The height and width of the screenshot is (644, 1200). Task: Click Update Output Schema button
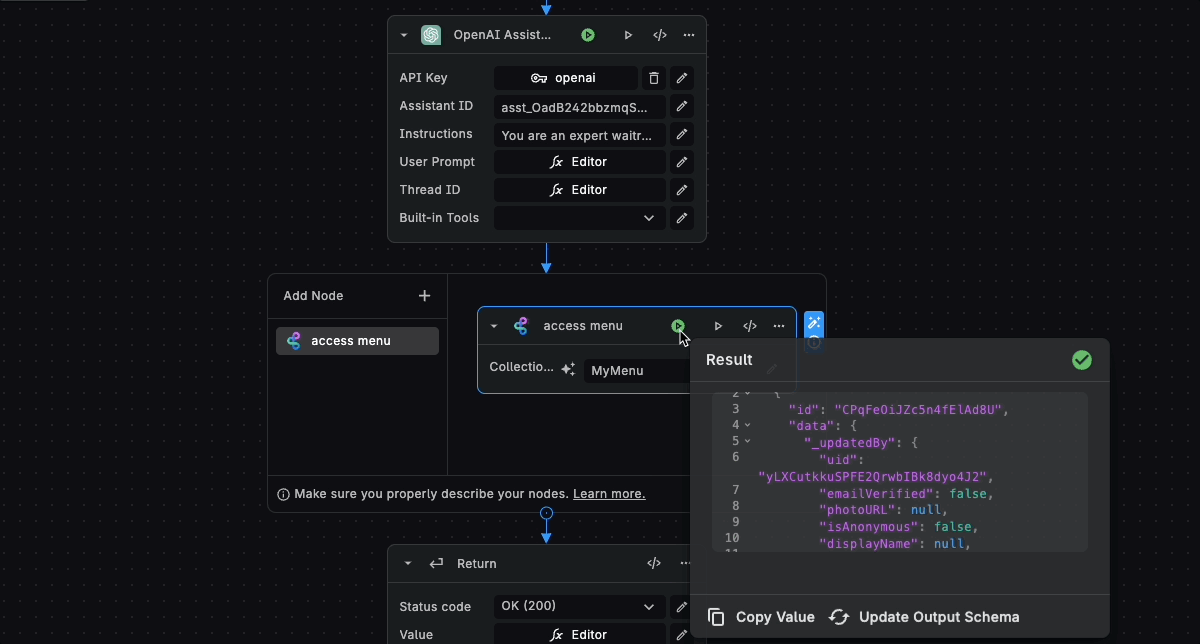tap(925, 617)
